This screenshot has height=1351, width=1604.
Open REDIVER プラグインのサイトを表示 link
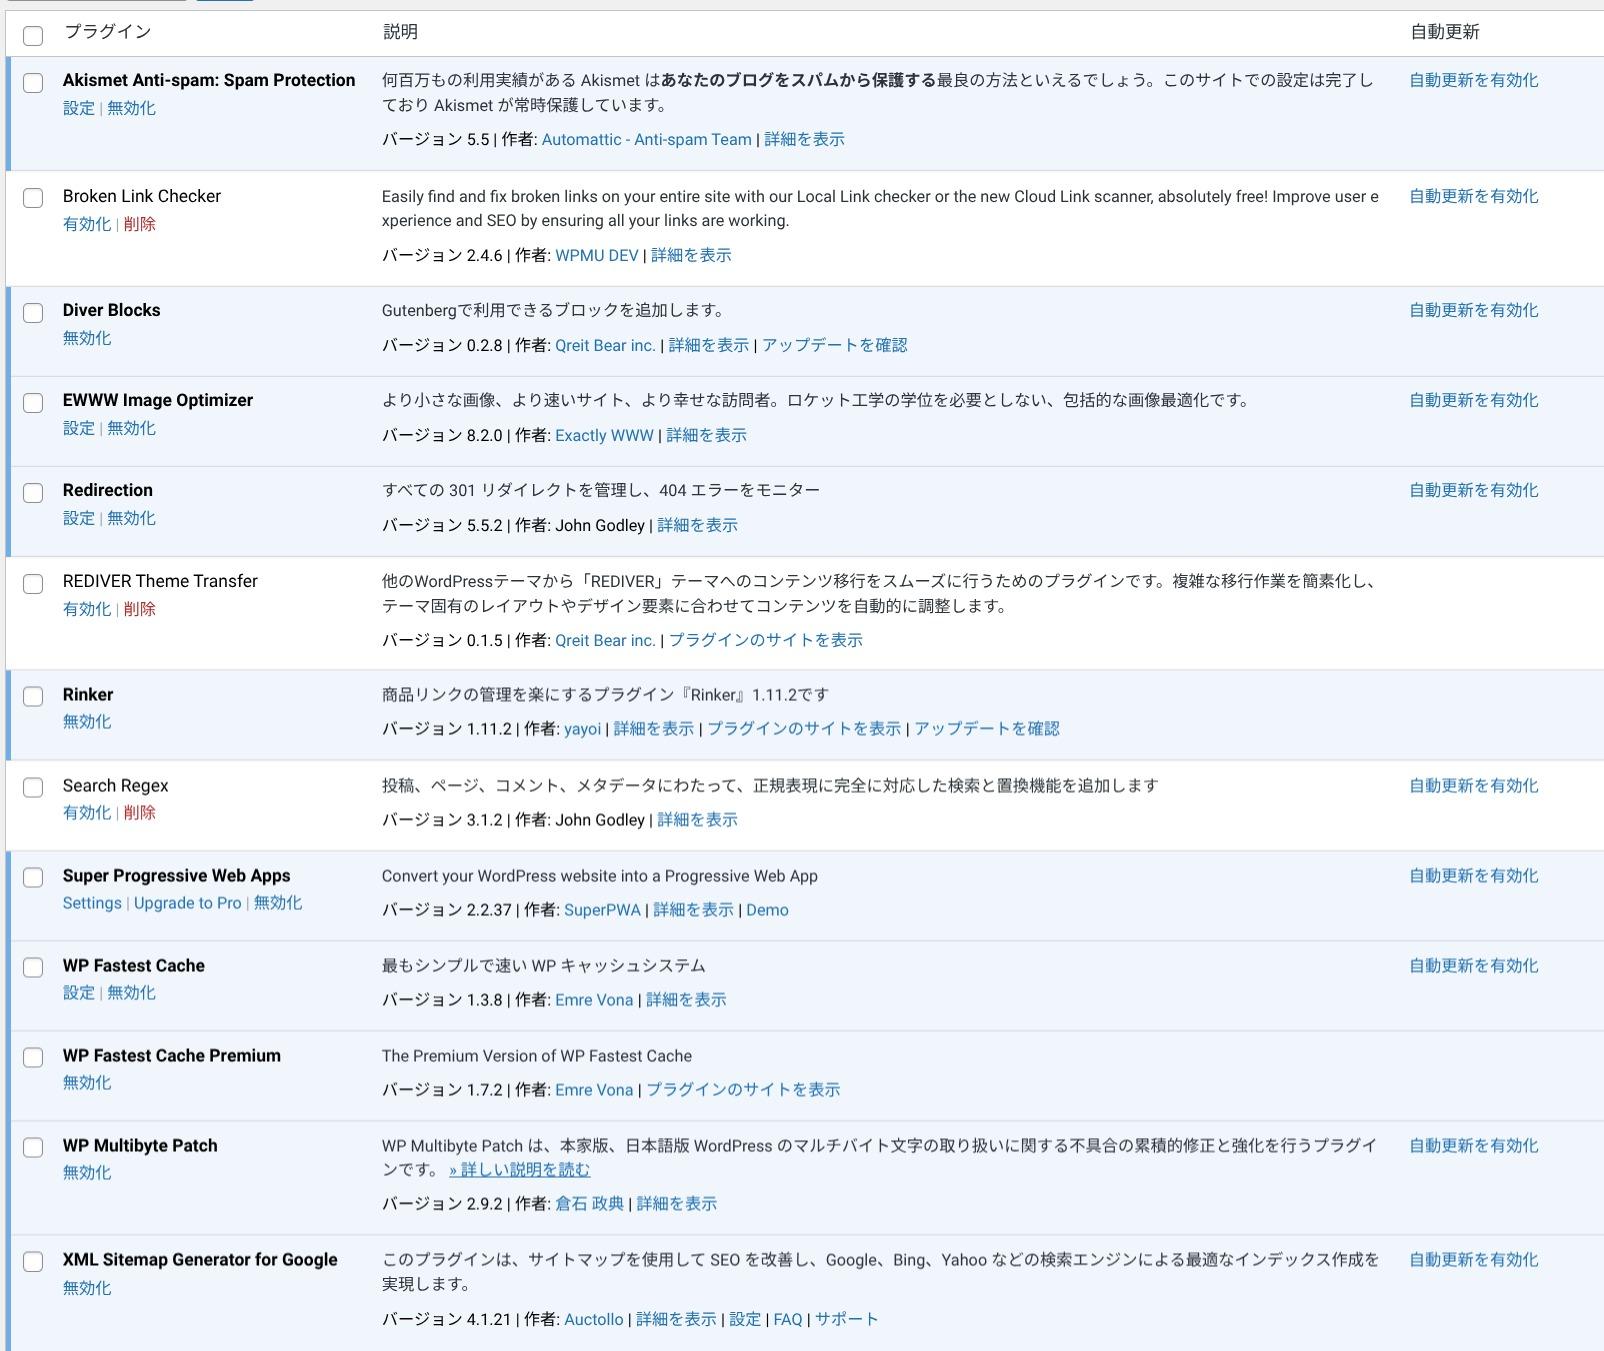click(x=765, y=641)
